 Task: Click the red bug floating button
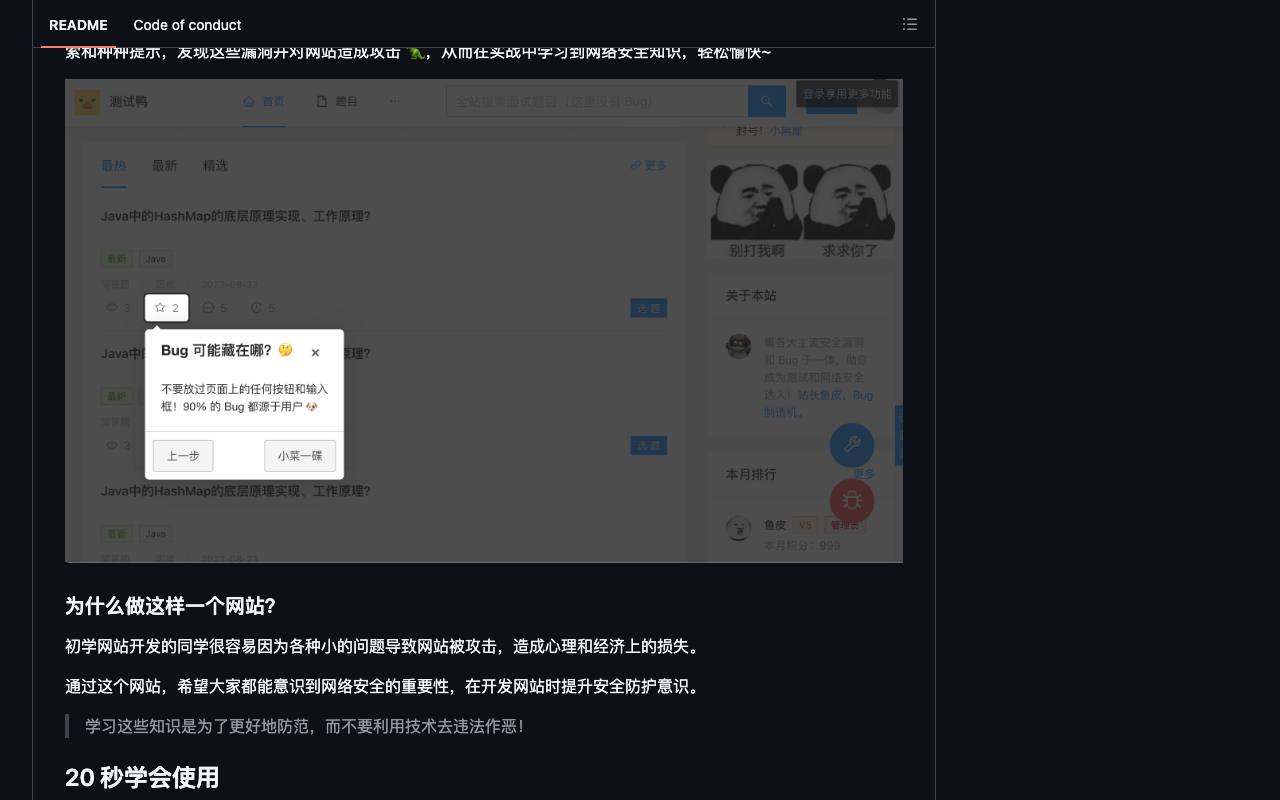tap(852, 501)
